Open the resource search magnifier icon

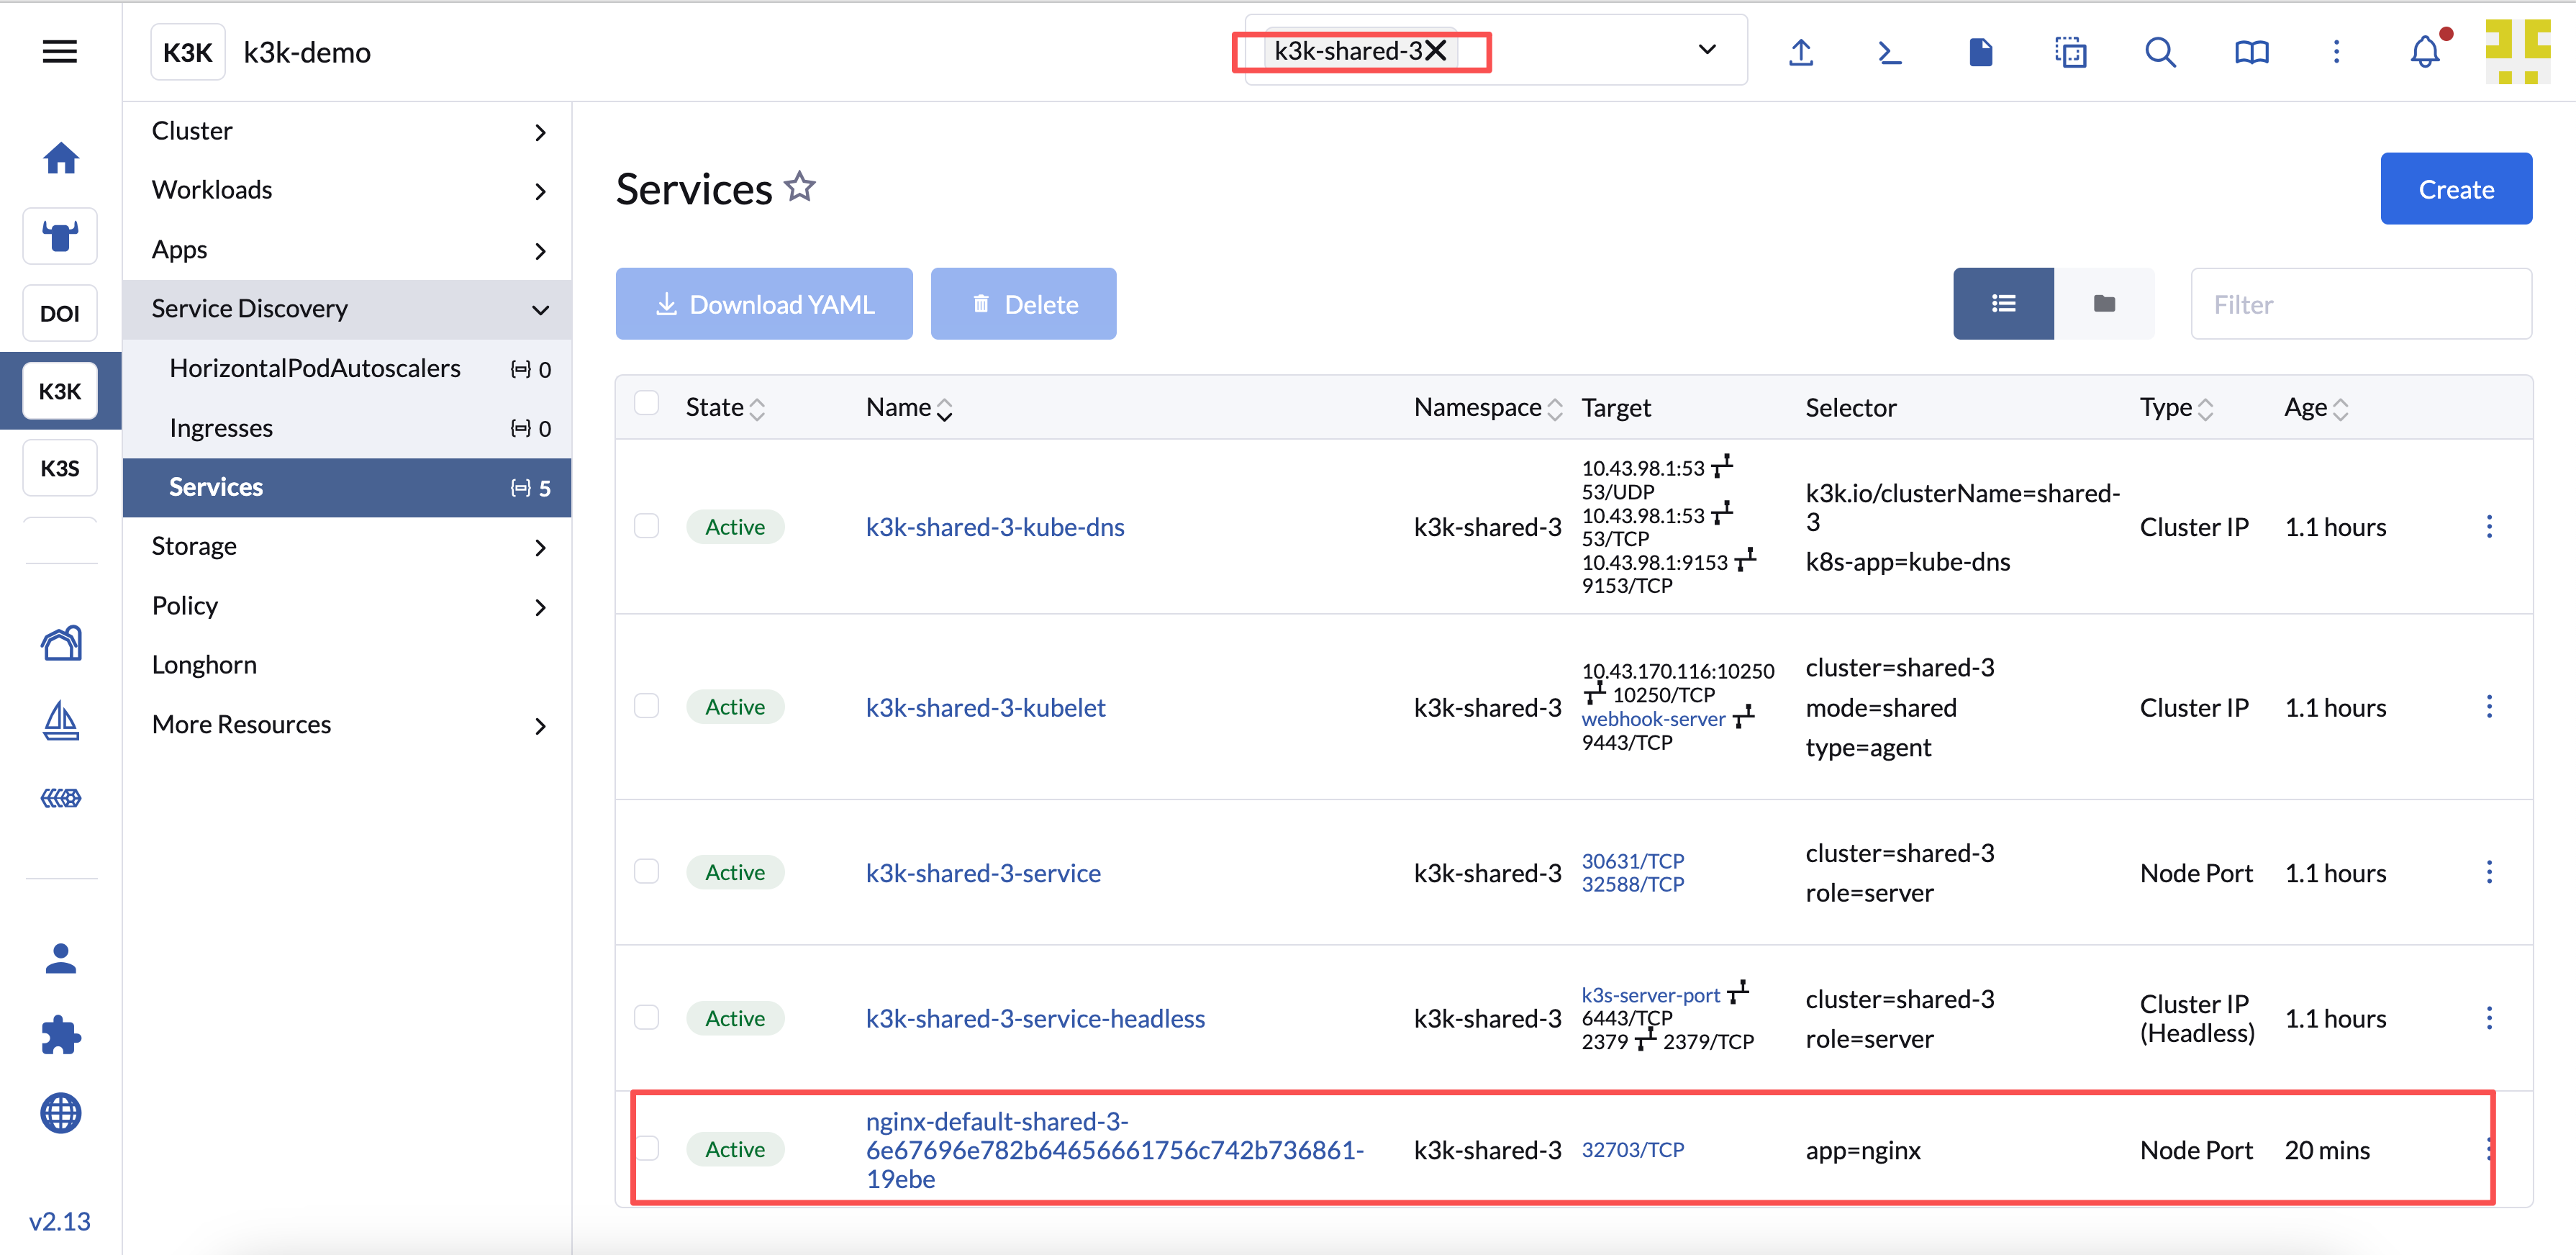2160,52
